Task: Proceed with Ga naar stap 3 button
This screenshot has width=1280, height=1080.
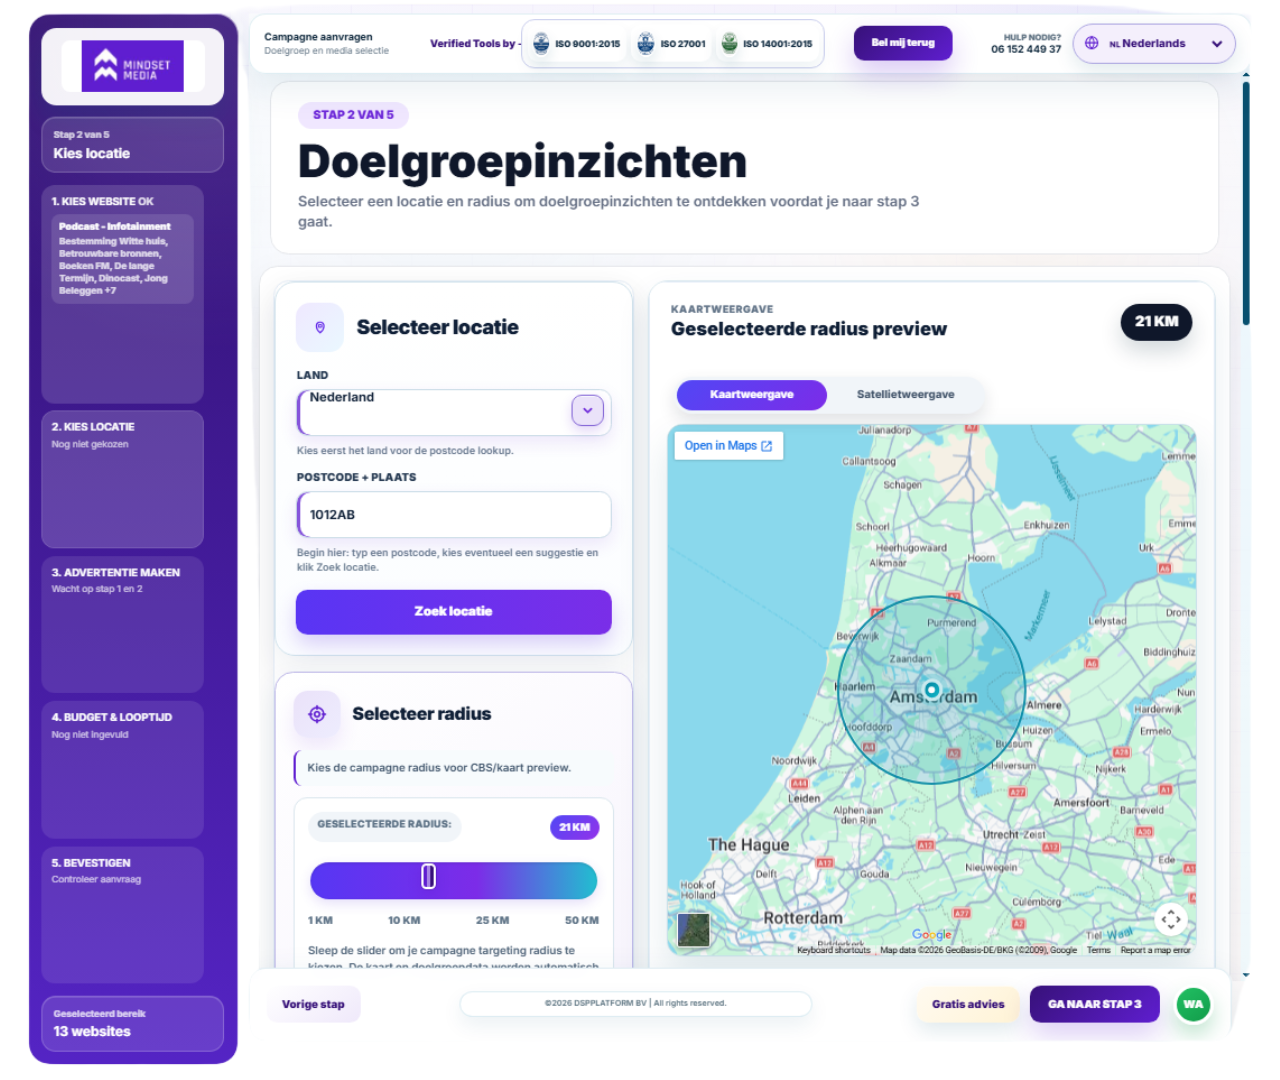Action: tap(1094, 1005)
